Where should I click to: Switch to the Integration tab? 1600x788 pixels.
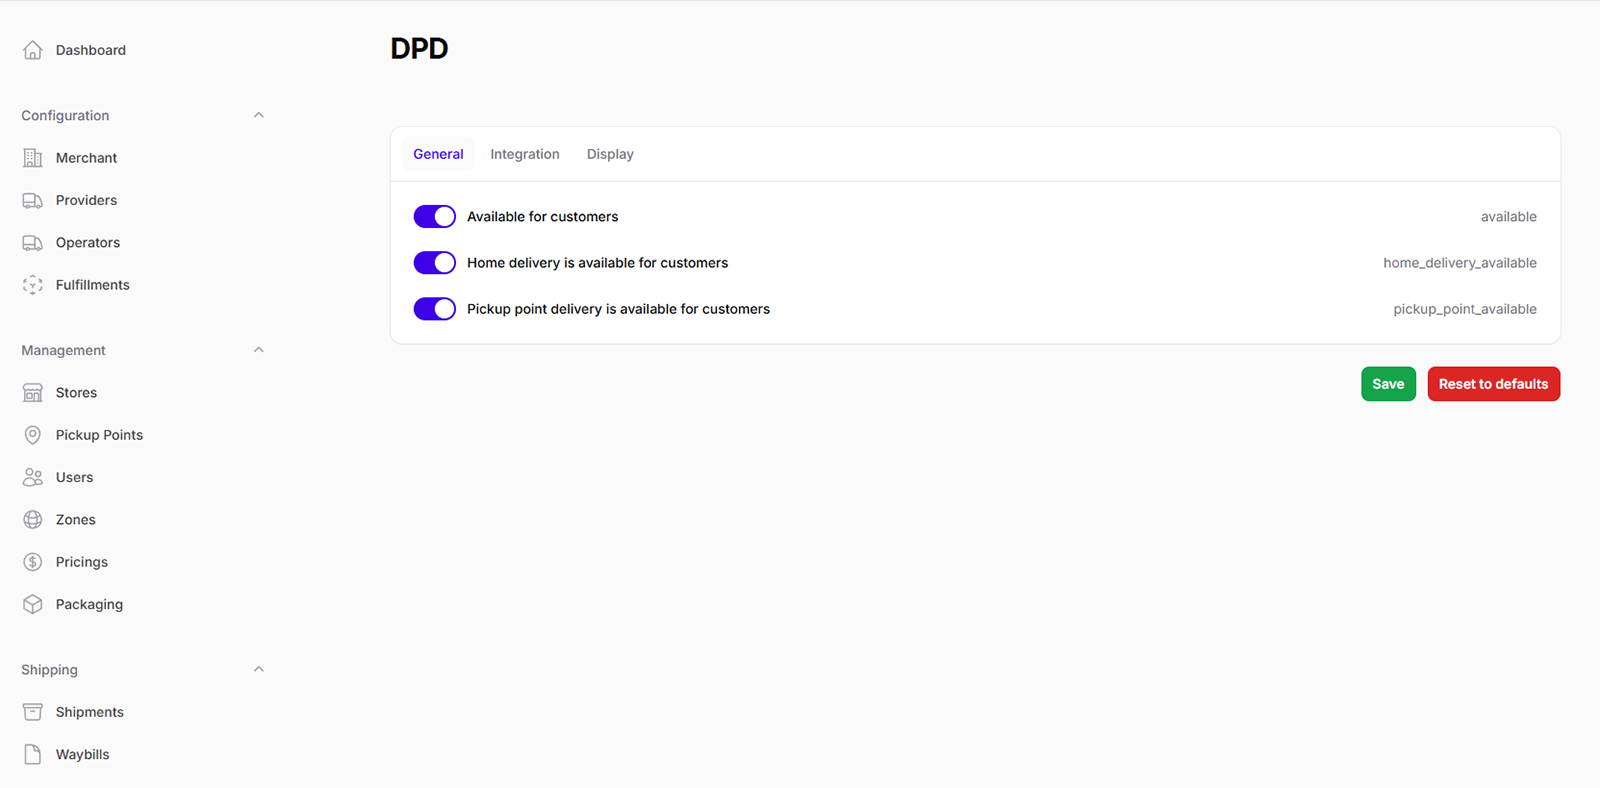click(x=525, y=154)
